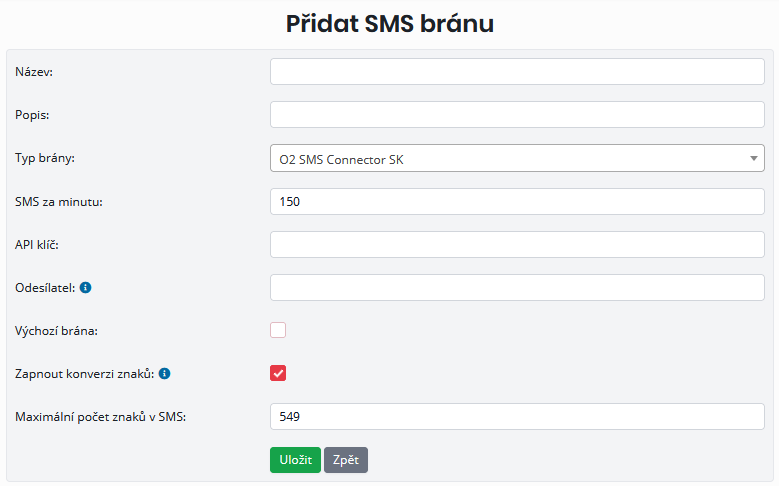Click the "Výchozí brána:" label text
This screenshot has width=779, height=486.
coord(57,330)
